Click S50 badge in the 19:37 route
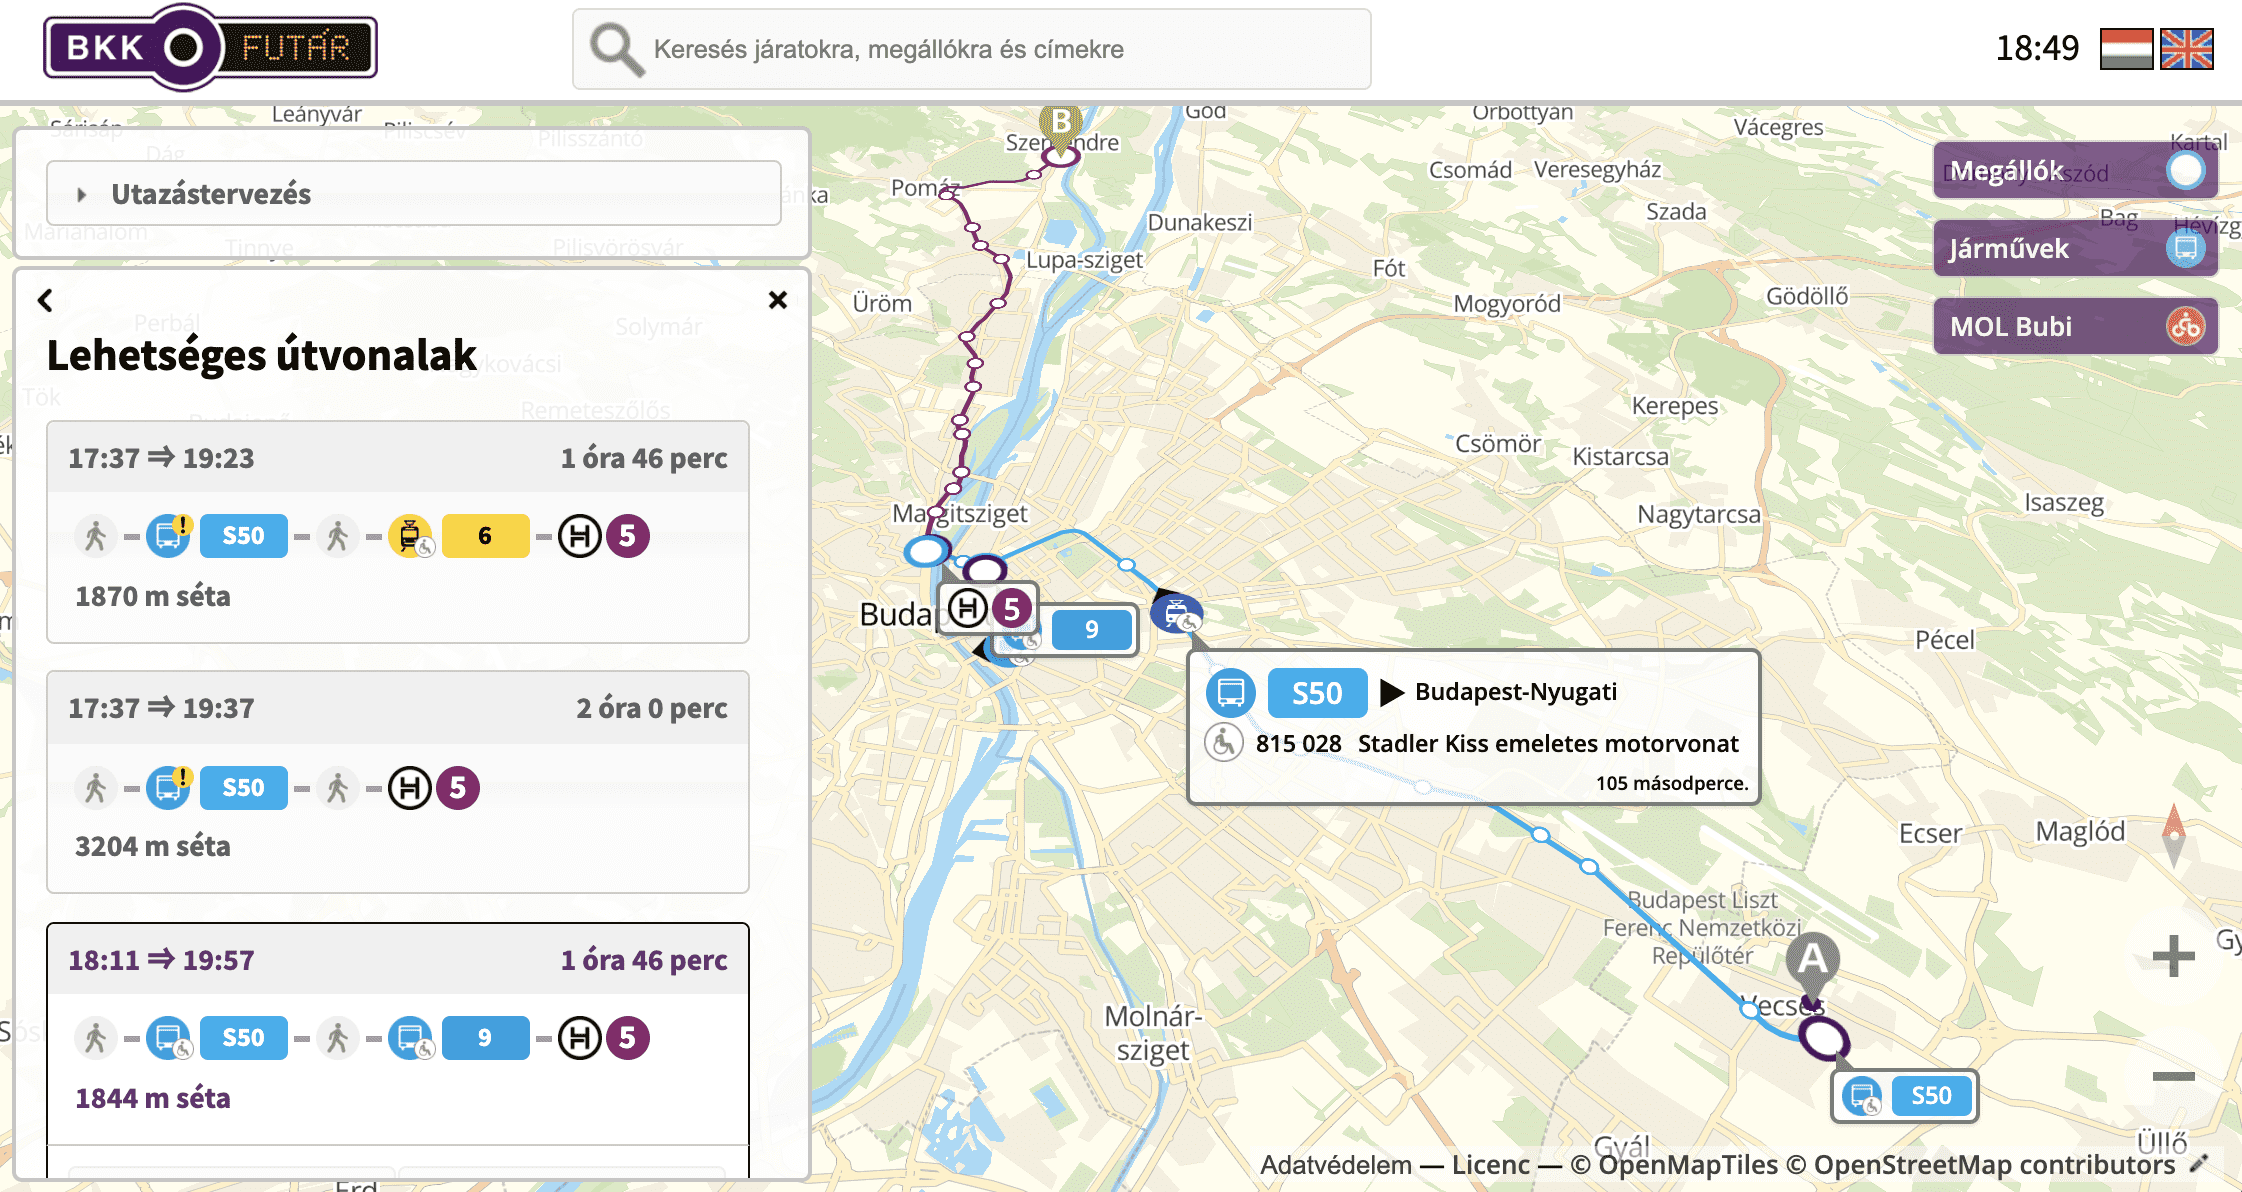 point(243,788)
